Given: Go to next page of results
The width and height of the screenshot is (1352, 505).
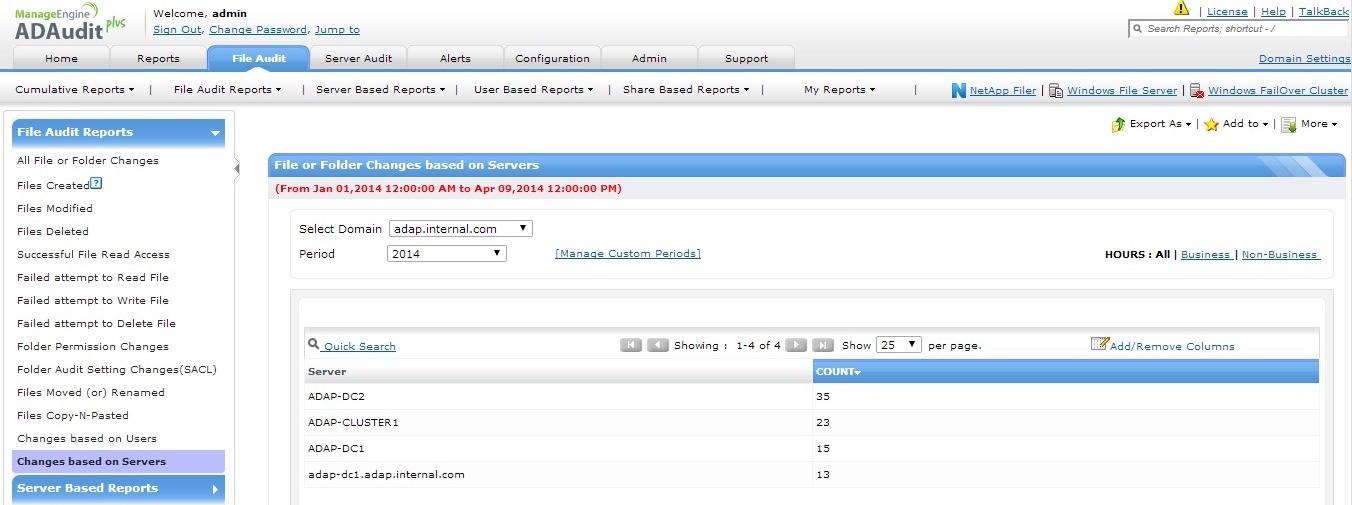Looking at the screenshot, I should tap(796, 345).
